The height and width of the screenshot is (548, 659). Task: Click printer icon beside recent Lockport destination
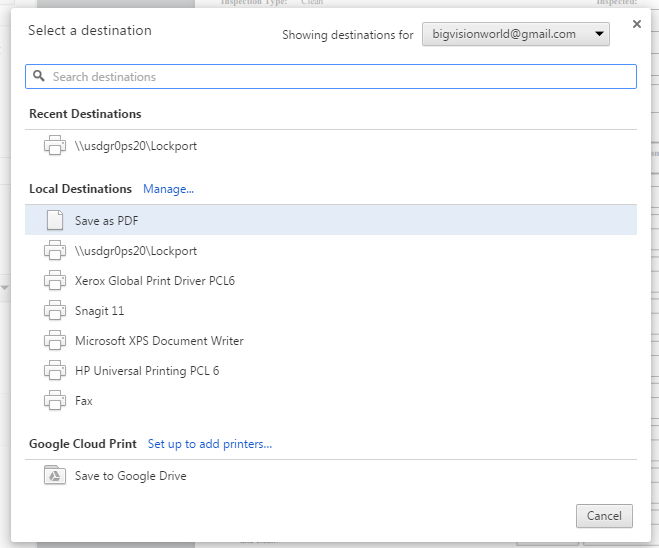click(55, 146)
